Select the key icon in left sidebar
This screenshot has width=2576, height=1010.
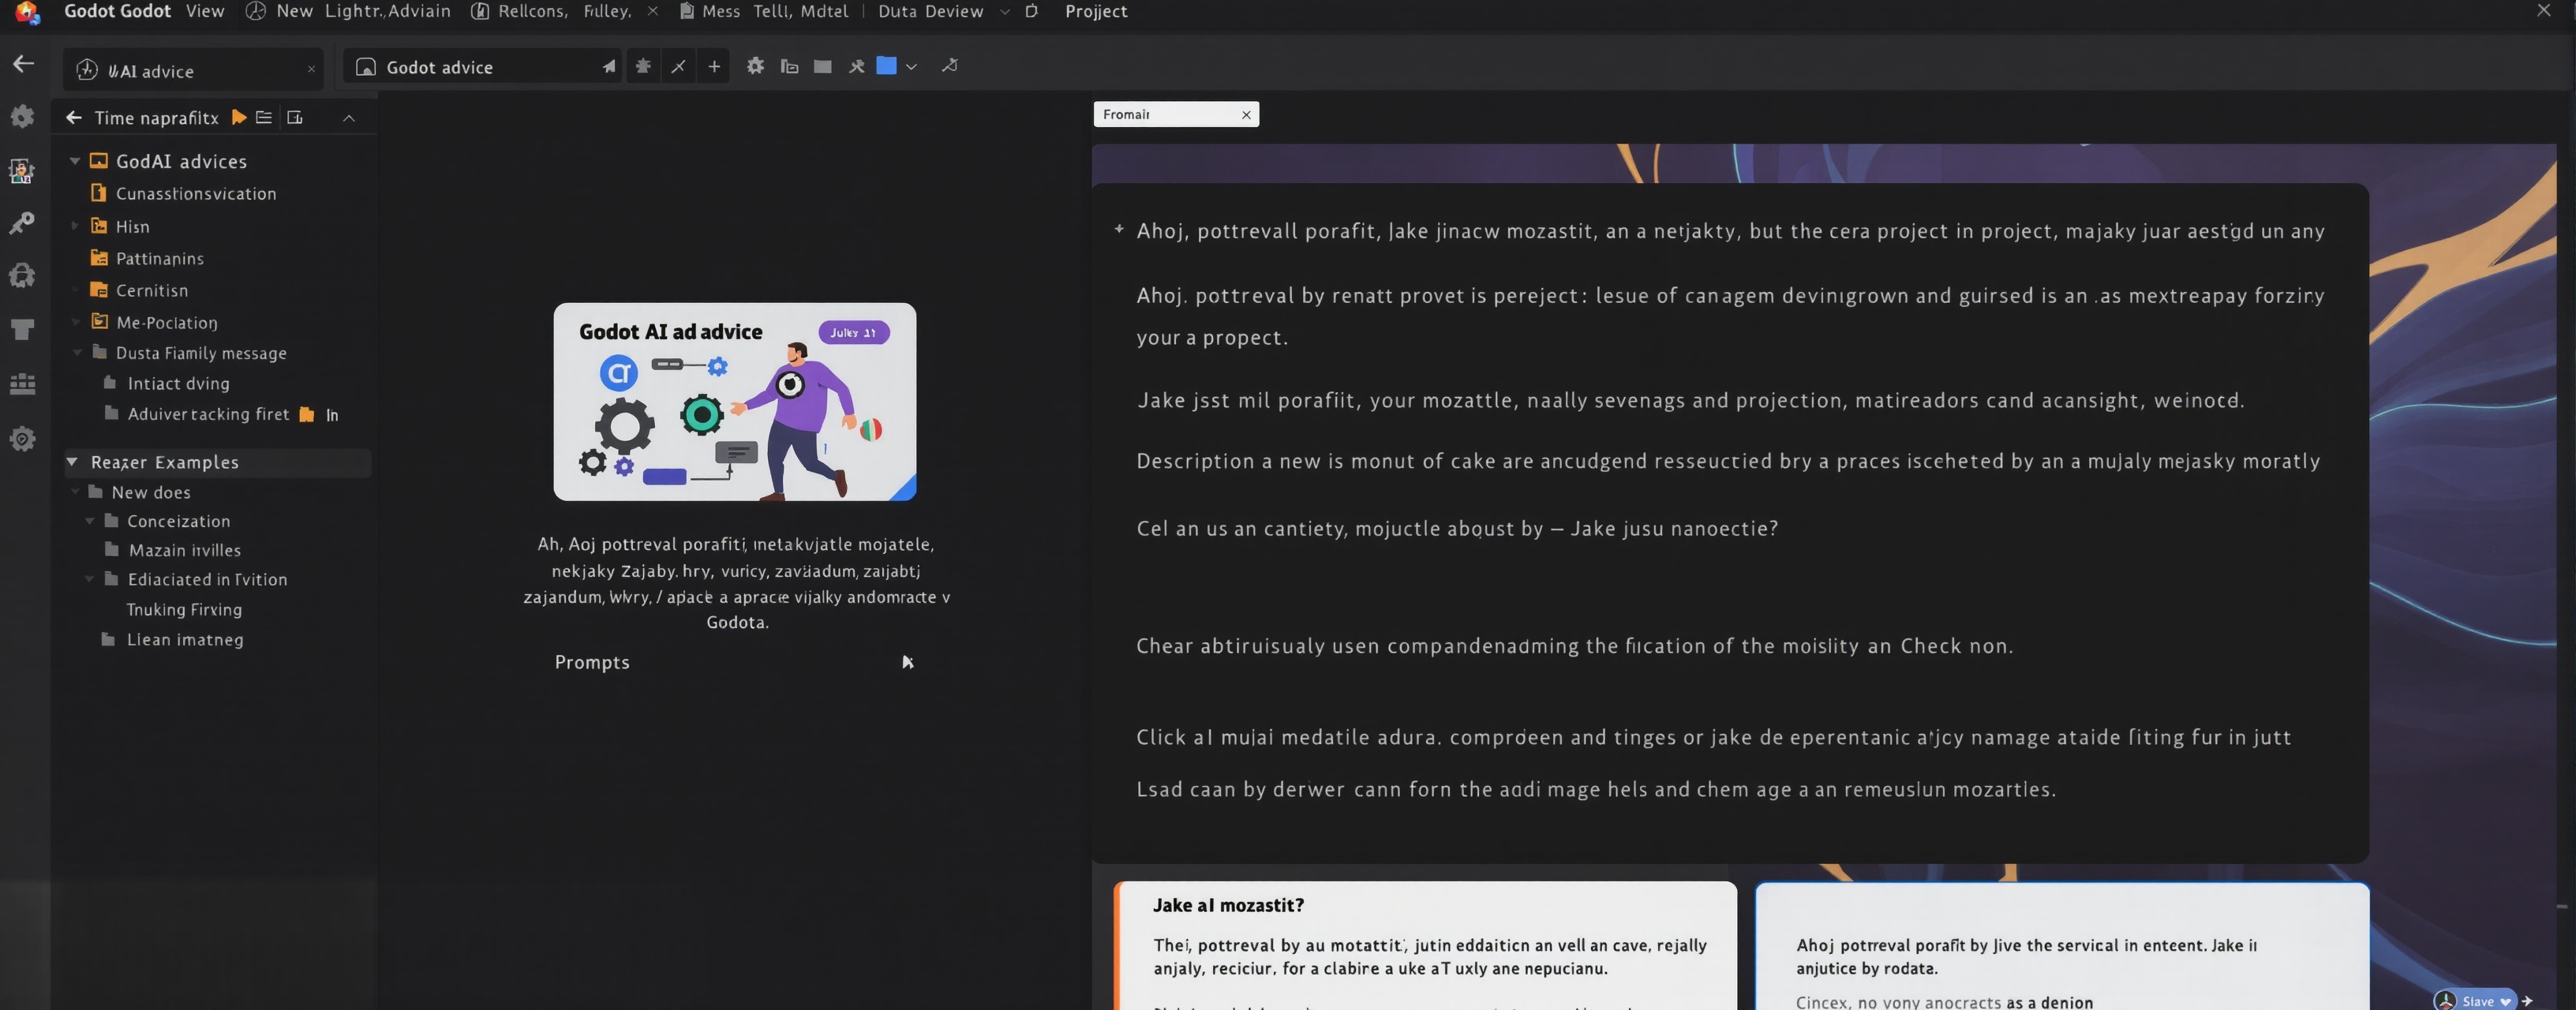click(x=22, y=222)
